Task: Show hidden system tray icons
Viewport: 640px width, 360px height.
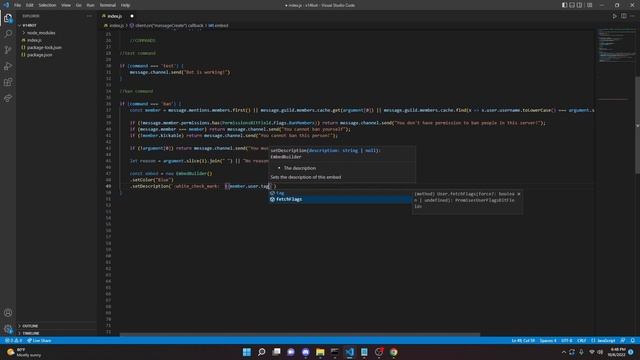Action: point(564,352)
